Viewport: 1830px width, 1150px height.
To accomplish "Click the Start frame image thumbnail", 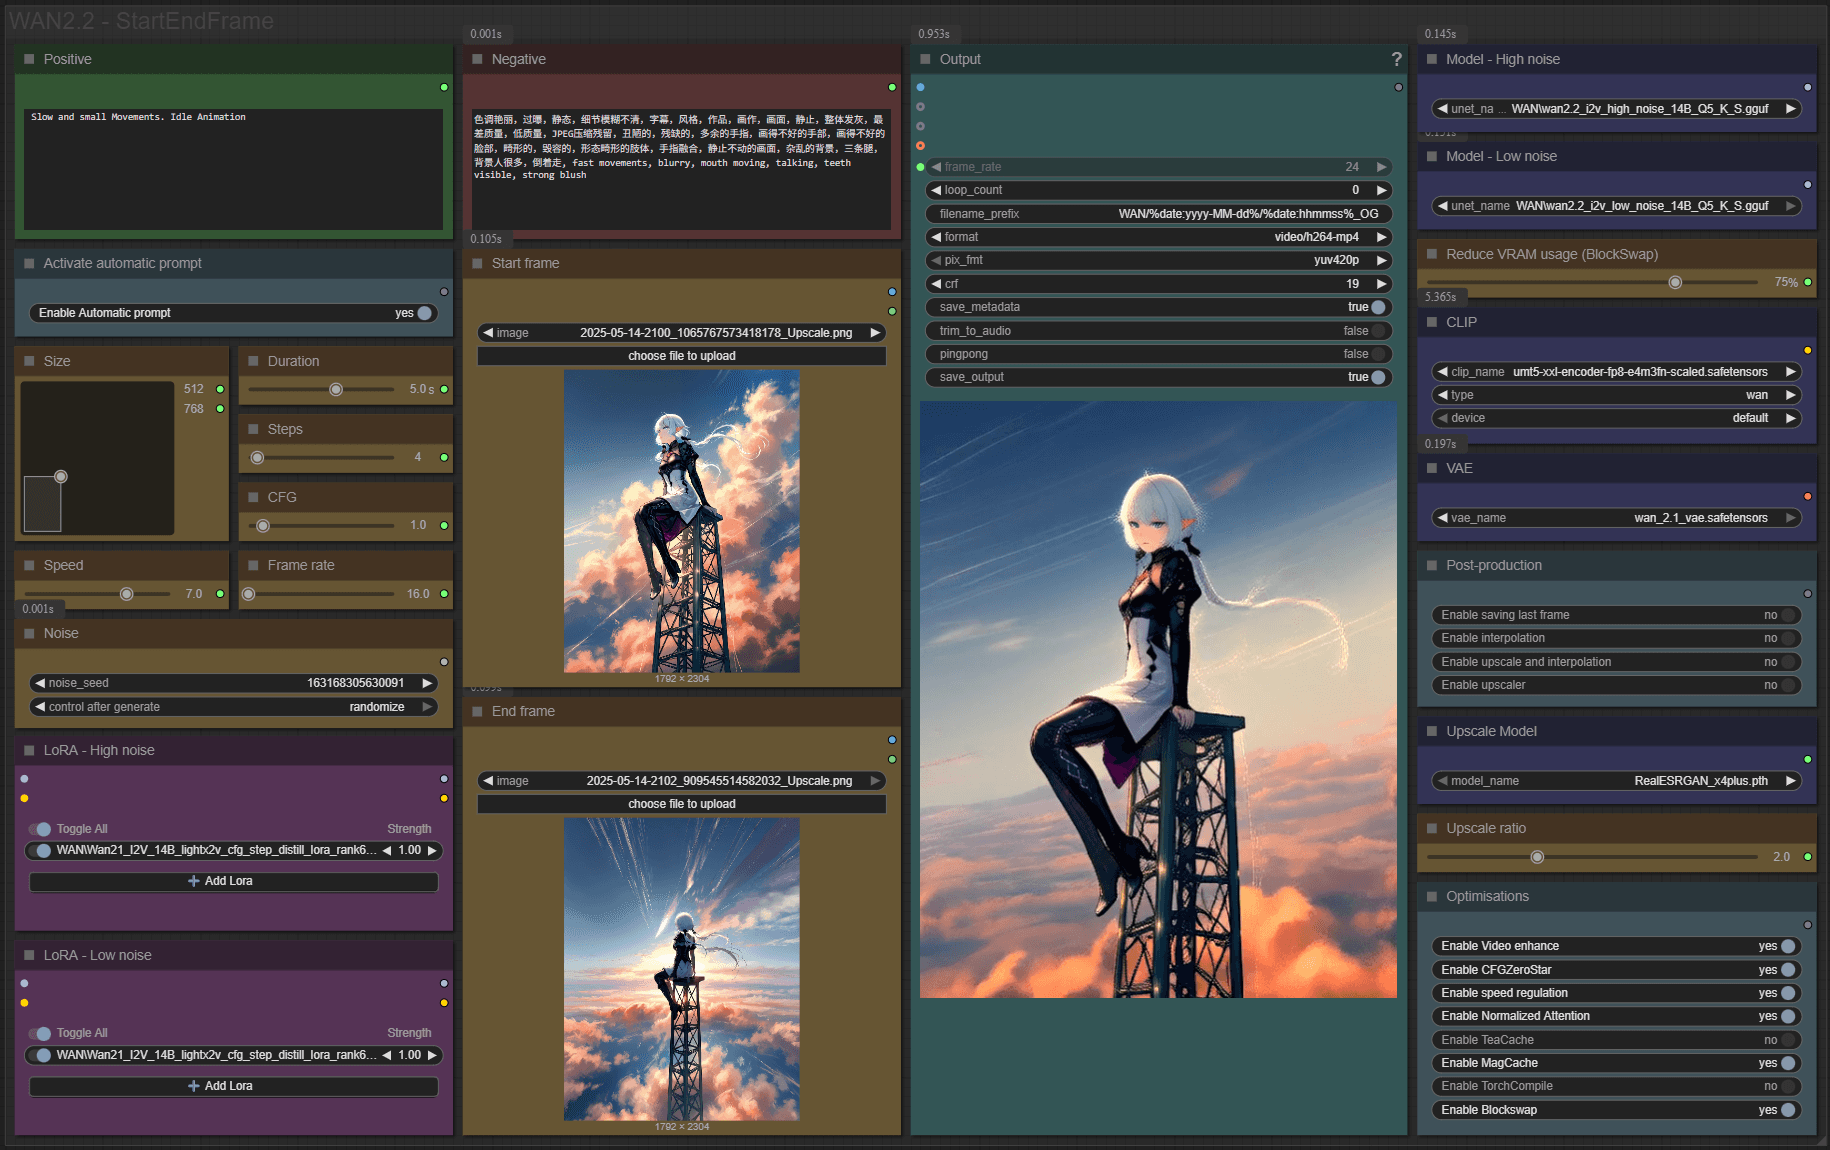I will pos(682,521).
